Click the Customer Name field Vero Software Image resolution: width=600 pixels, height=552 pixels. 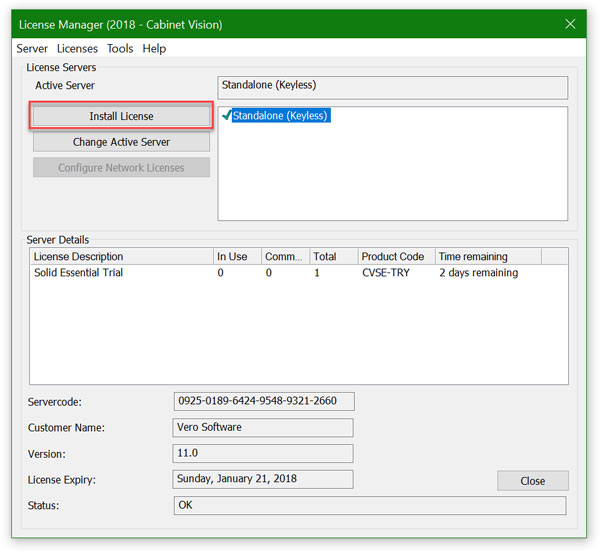pyautogui.click(x=263, y=427)
